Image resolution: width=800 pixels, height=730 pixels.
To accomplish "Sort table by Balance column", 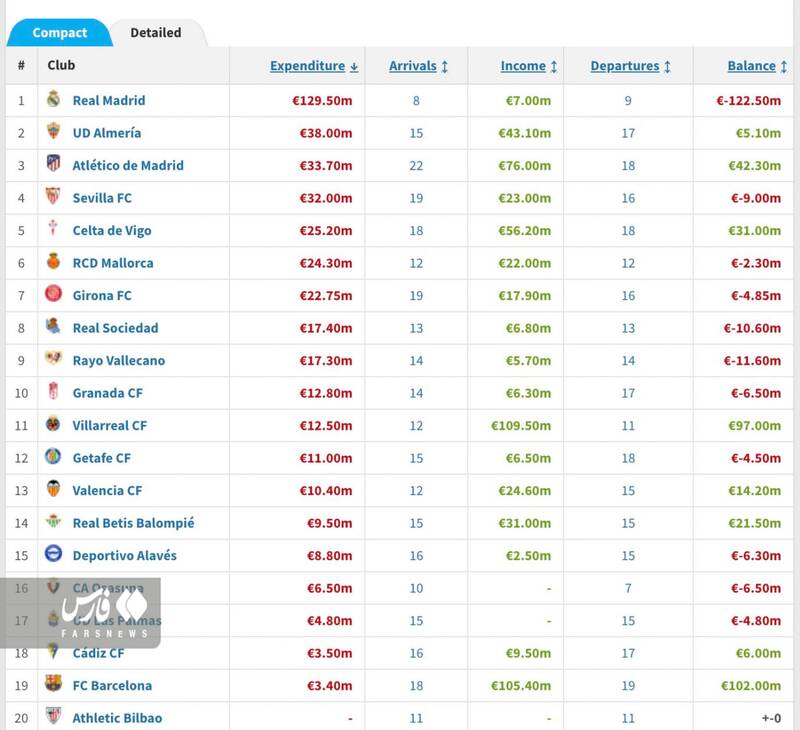I will (x=756, y=66).
